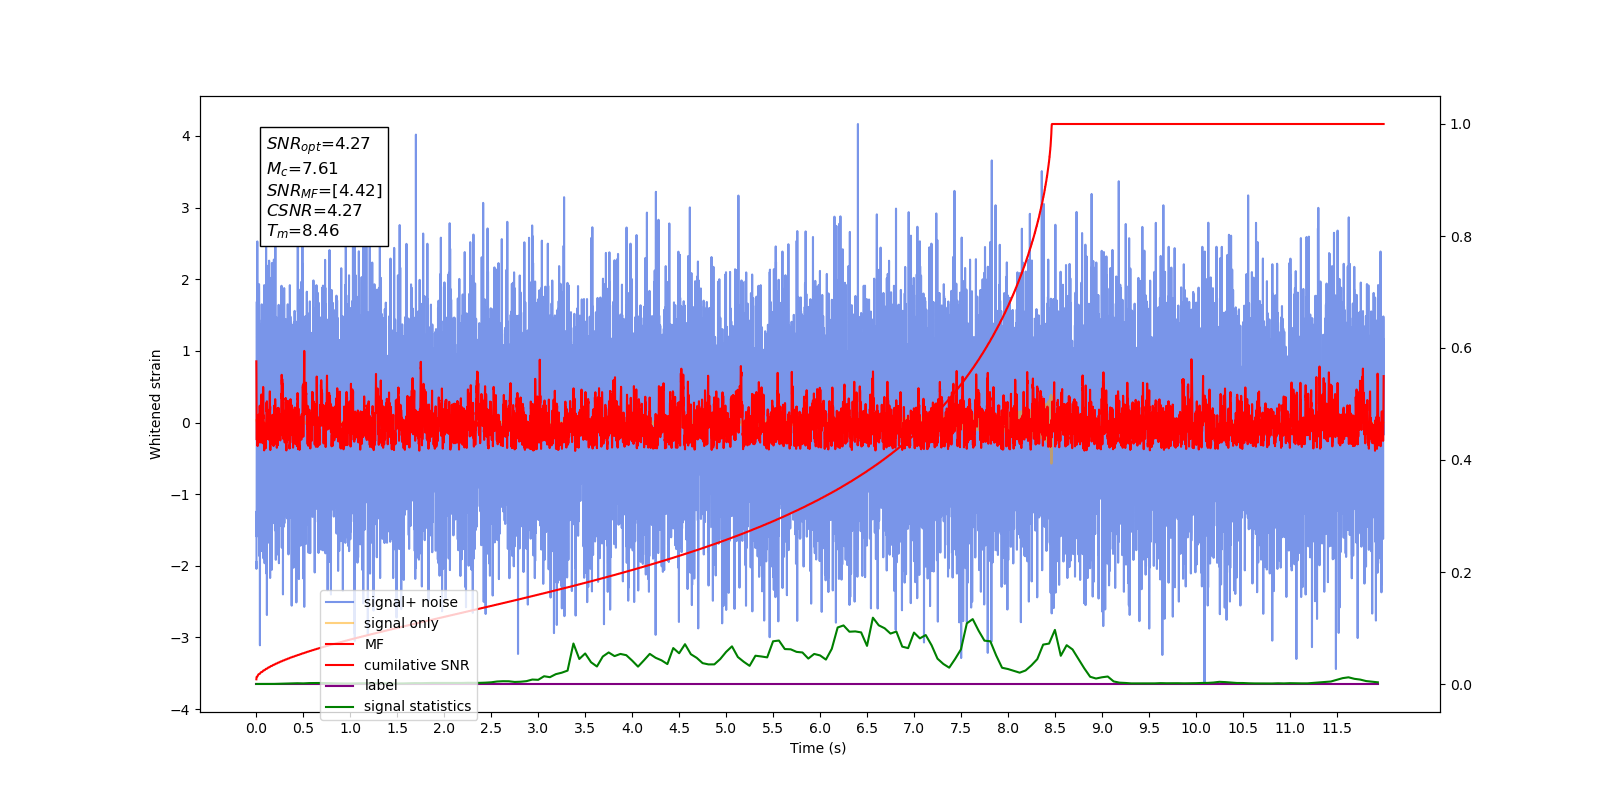Click the 4.5 tick on the time axis

pos(679,728)
